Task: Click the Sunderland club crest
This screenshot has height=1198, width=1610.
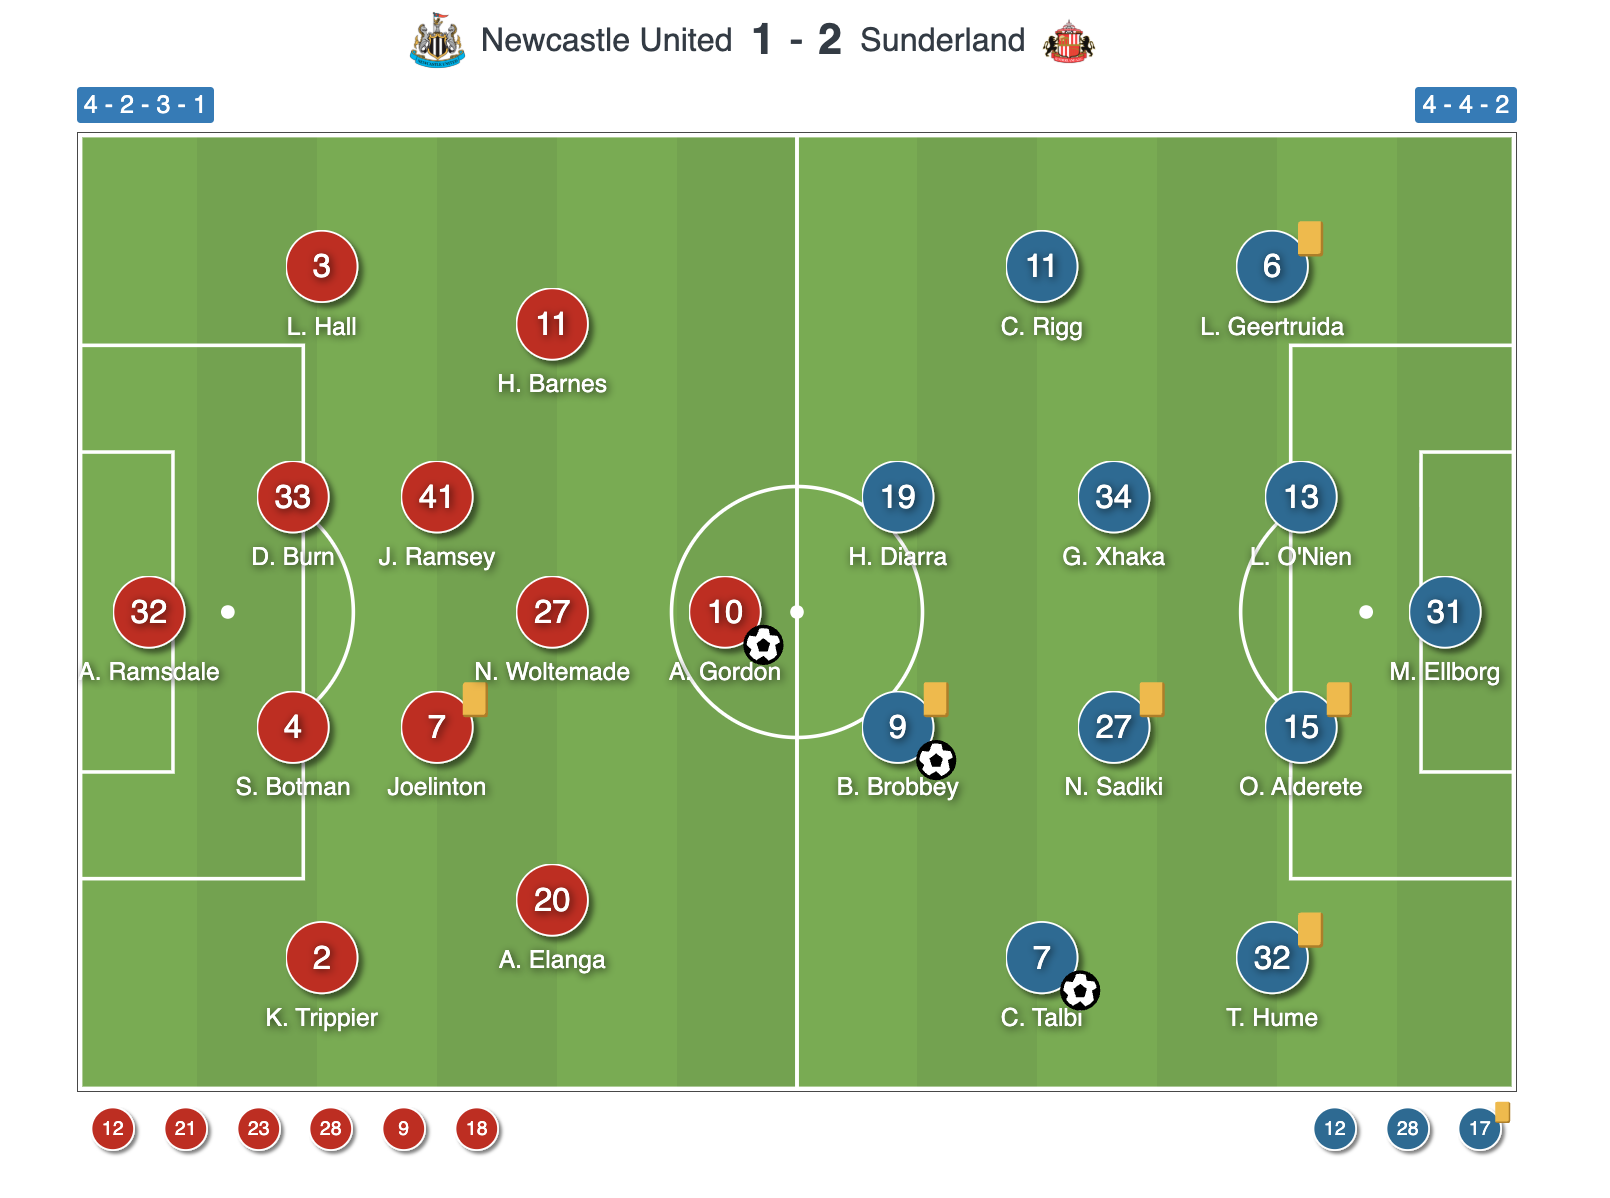Action: [x=1068, y=41]
